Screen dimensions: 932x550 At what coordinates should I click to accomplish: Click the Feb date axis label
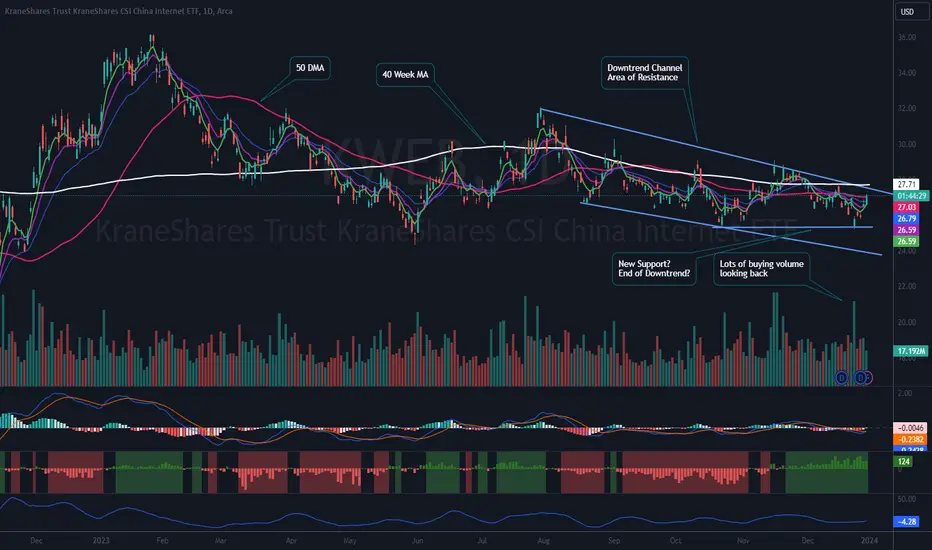coord(162,540)
